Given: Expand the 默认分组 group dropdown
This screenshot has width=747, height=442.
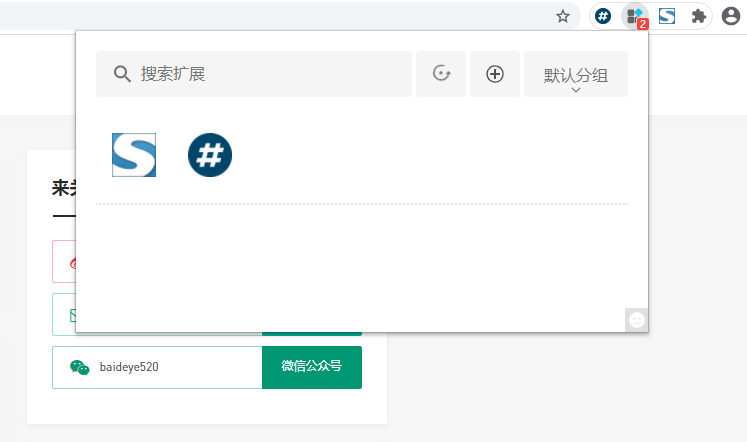Looking at the screenshot, I should click(x=576, y=74).
